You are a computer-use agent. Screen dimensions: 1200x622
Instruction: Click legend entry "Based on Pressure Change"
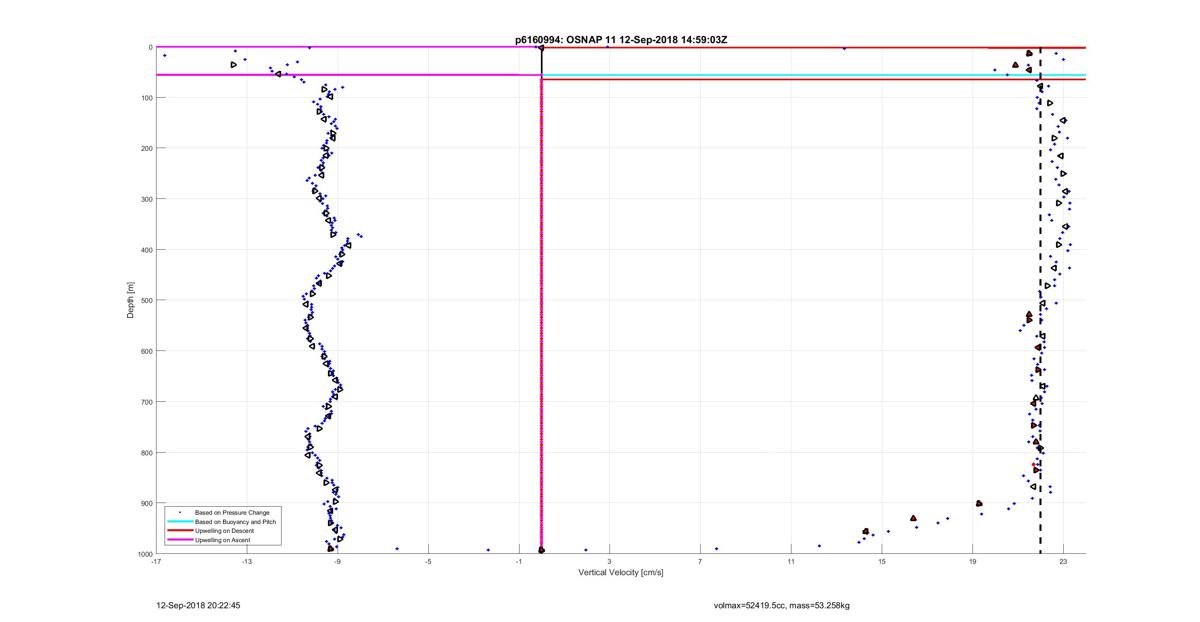pyautogui.click(x=231, y=513)
